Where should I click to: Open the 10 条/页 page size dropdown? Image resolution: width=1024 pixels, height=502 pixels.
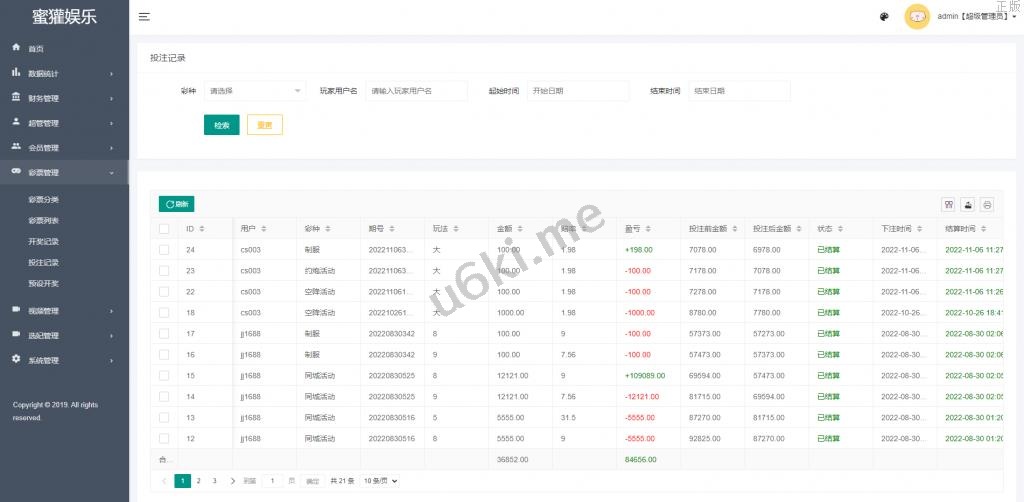click(x=380, y=481)
